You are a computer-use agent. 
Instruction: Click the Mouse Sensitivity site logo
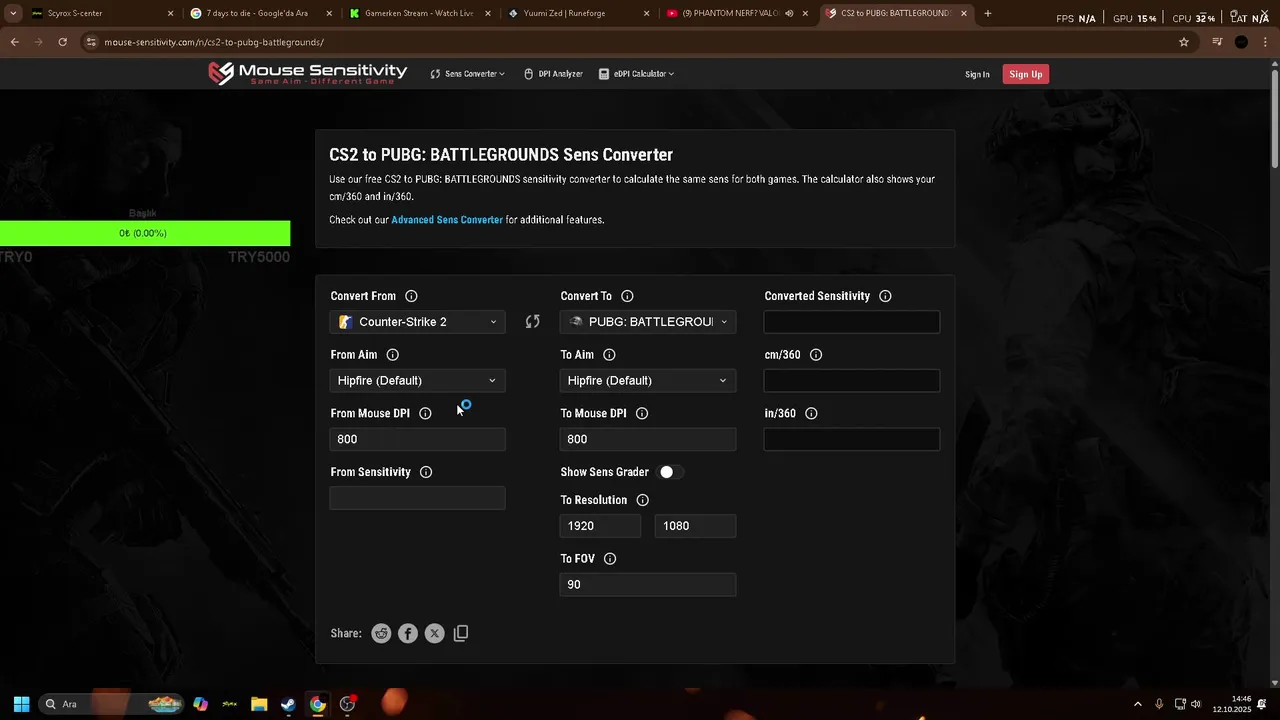(x=307, y=73)
